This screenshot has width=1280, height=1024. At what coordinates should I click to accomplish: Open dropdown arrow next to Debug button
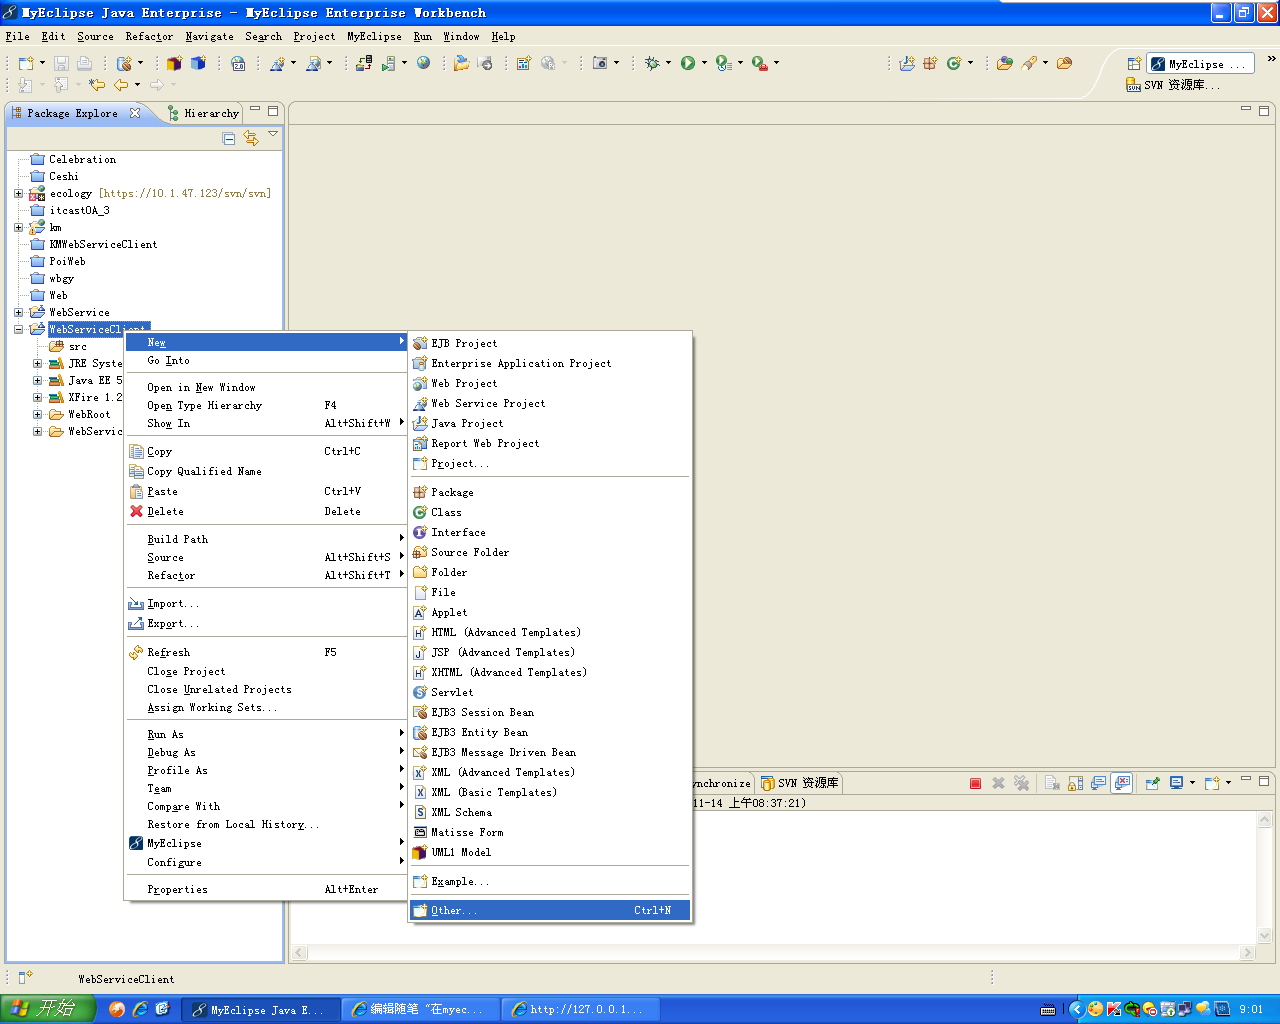click(668, 63)
